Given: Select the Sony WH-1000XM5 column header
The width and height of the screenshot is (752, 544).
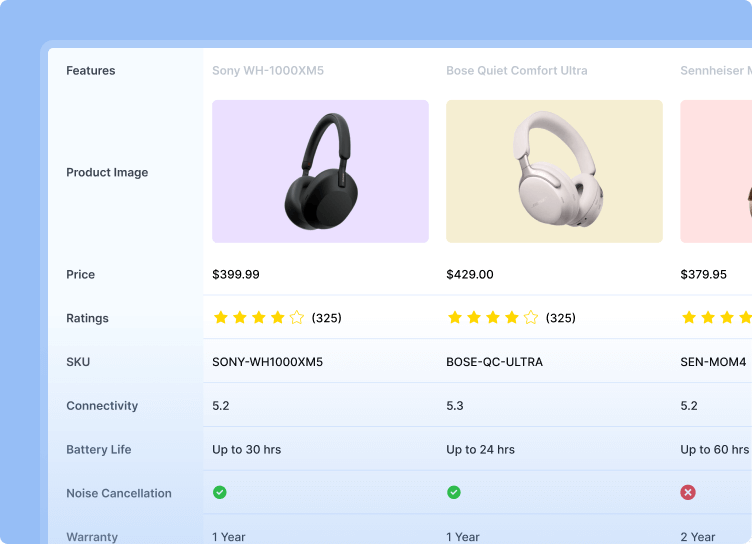Looking at the screenshot, I should click(x=268, y=71).
